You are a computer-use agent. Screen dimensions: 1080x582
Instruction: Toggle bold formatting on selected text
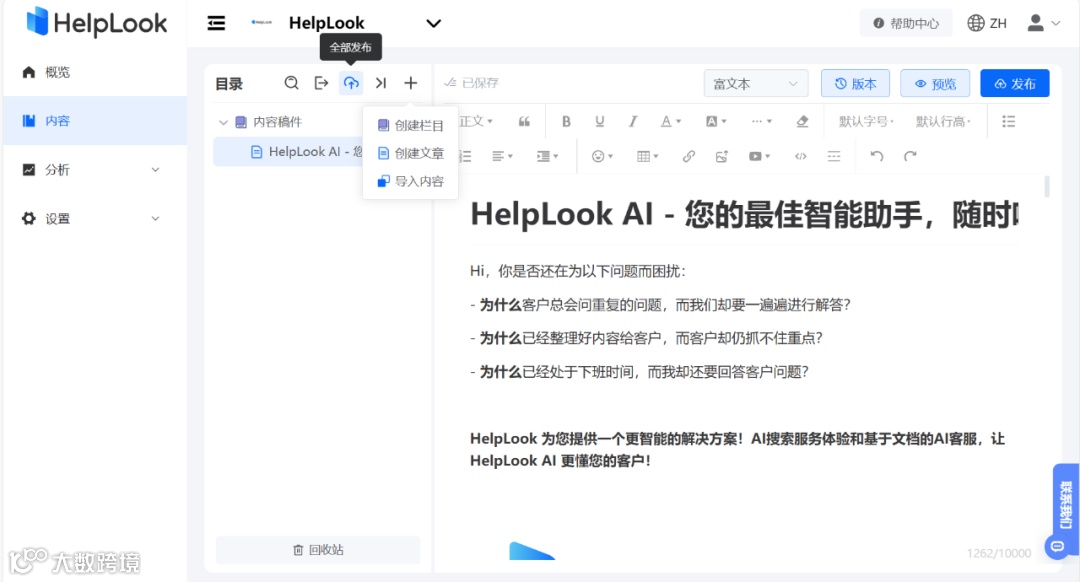pyautogui.click(x=566, y=120)
